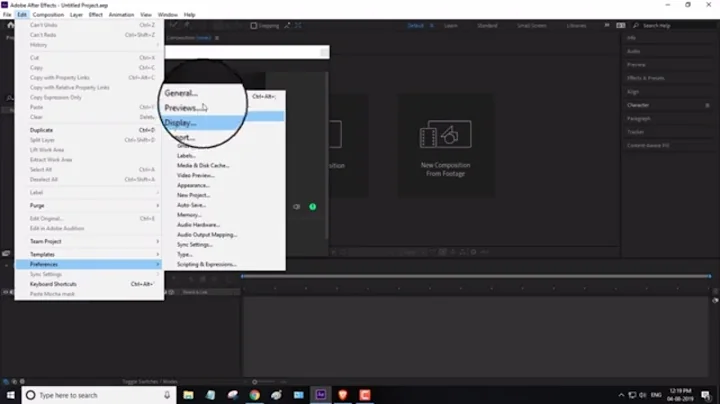Click the Windows Start button
This screenshot has height=404, width=720.
pyautogui.click(x=9, y=395)
